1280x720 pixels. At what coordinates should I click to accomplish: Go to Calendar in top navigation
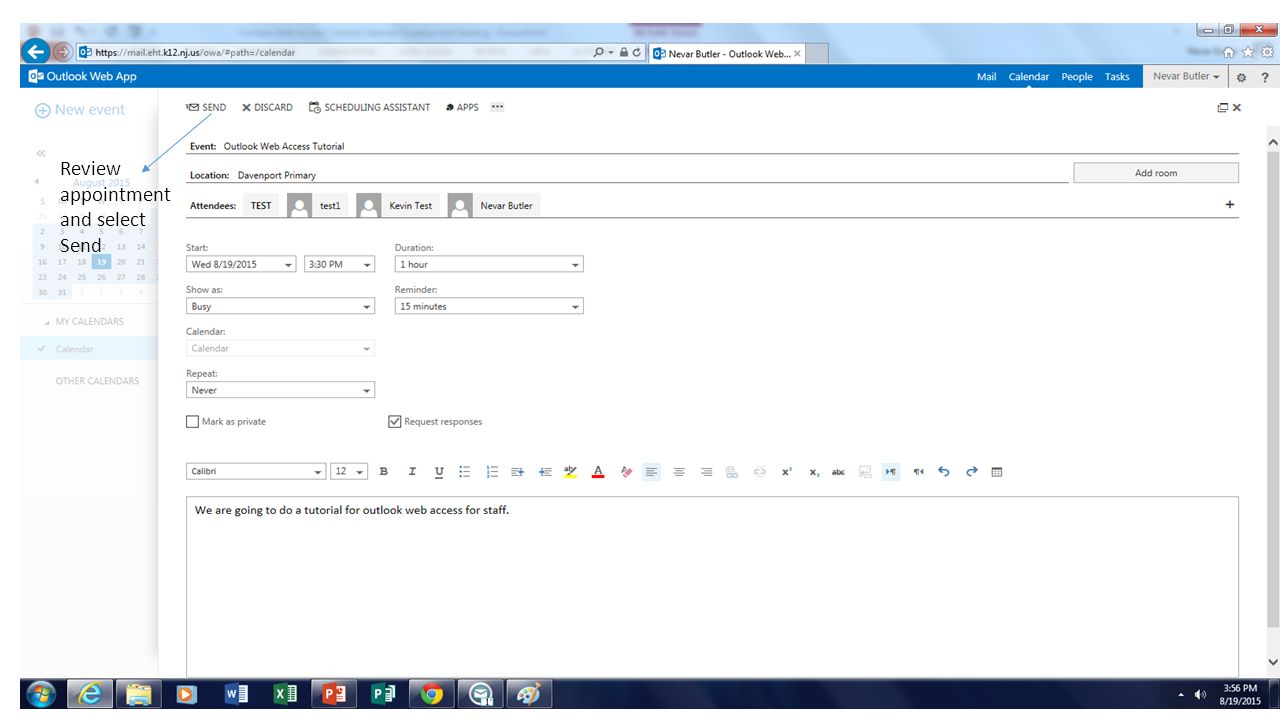1028,77
